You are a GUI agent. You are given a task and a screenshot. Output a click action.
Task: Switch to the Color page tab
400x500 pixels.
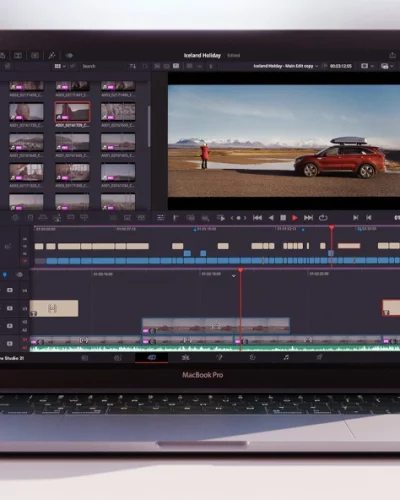pos(252,357)
